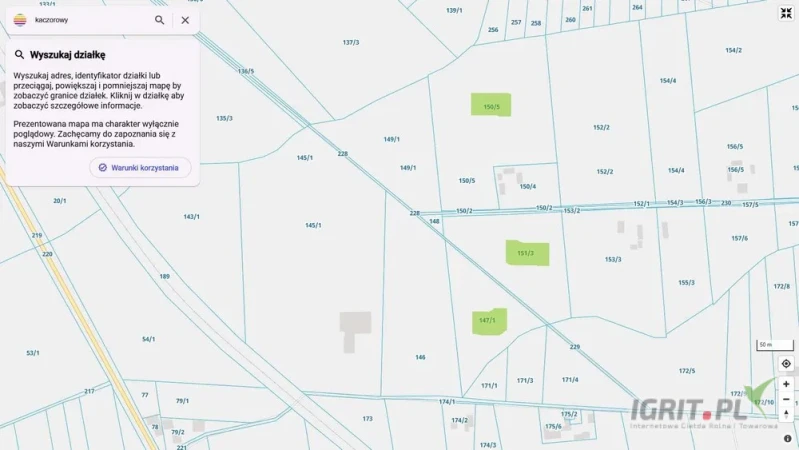Click parcel 143/1 label on map

click(191, 216)
